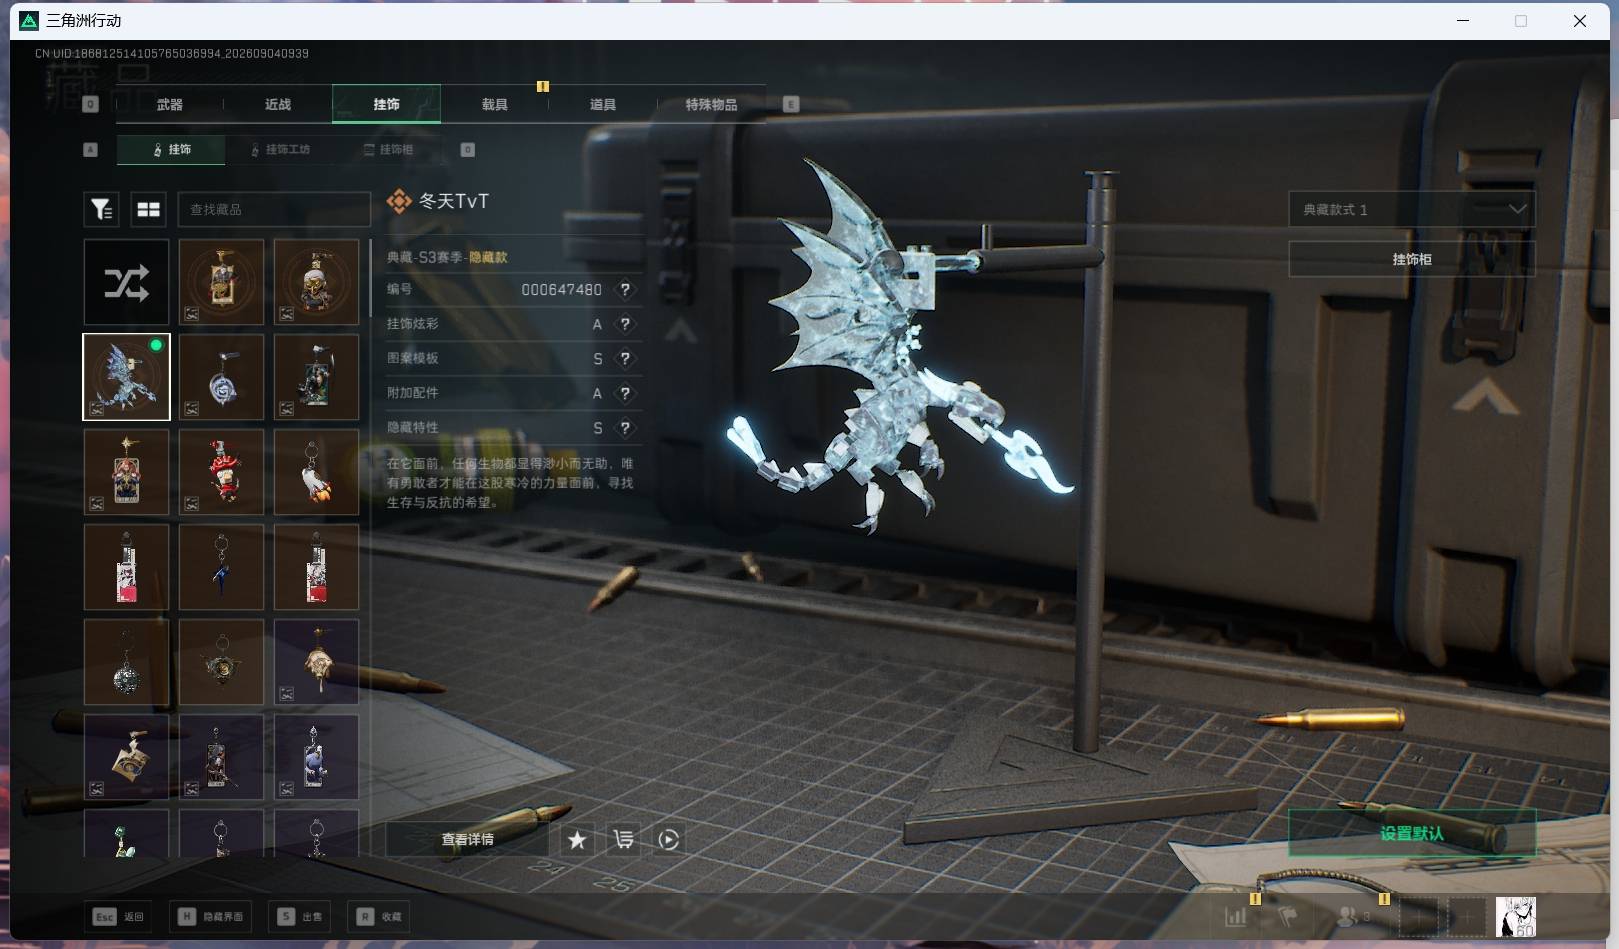Select the 挂饰 sub-tab with charm icon
This screenshot has width=1619, height=949.
coord(171,150)
